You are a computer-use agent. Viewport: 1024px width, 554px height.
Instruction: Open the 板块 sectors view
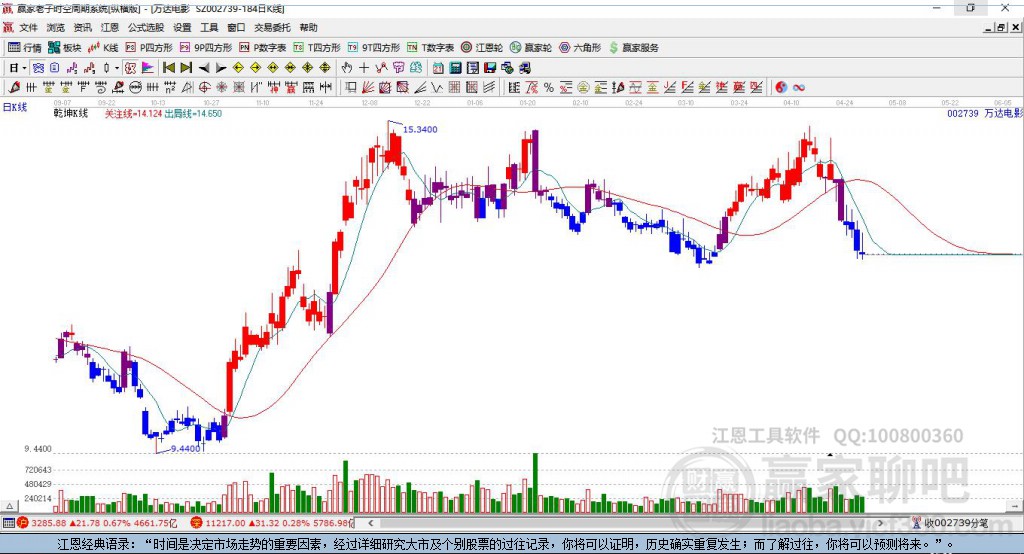(x=65, y=48)
